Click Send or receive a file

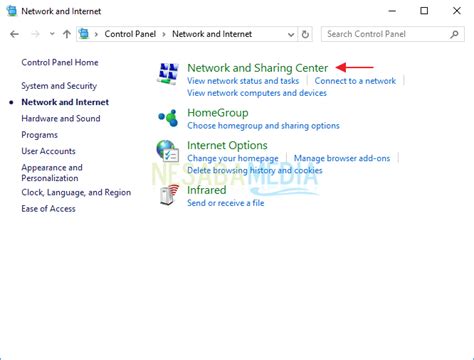[x=226, y=203]
